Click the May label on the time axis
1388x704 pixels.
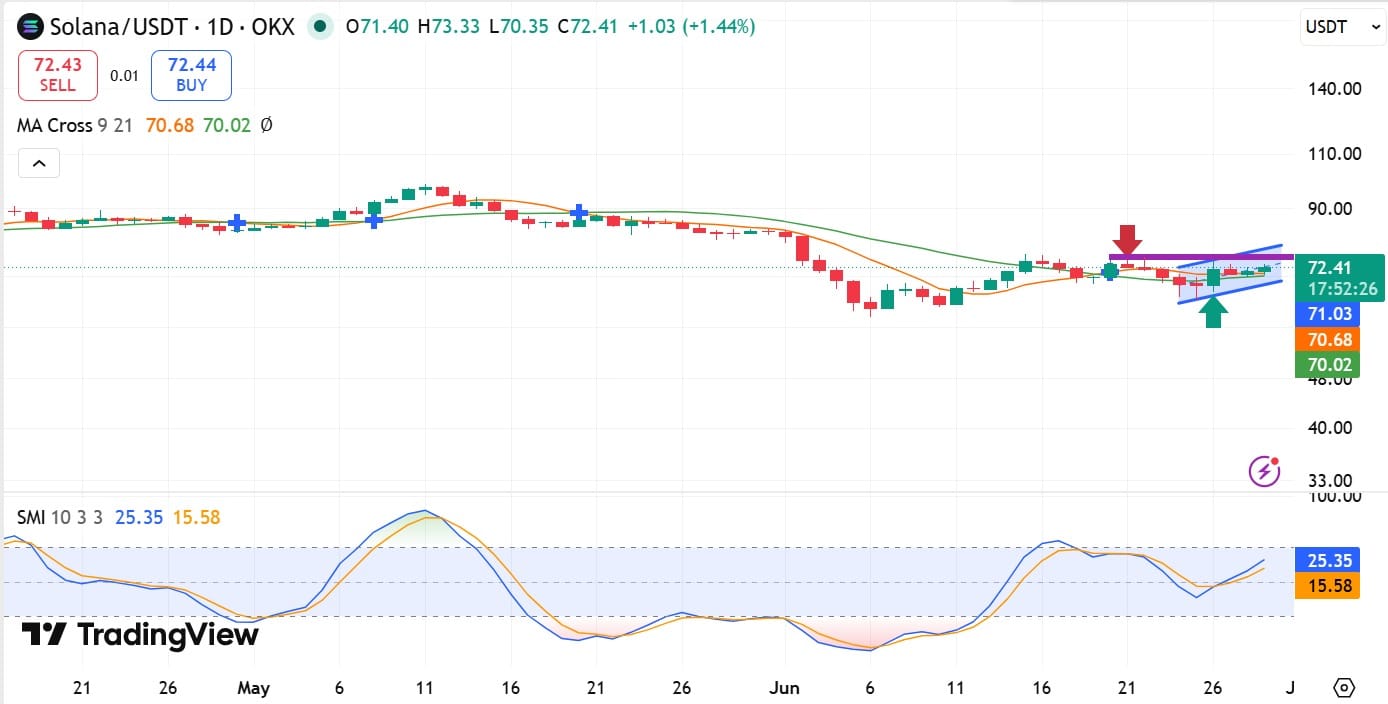click(x=254, y=688)
